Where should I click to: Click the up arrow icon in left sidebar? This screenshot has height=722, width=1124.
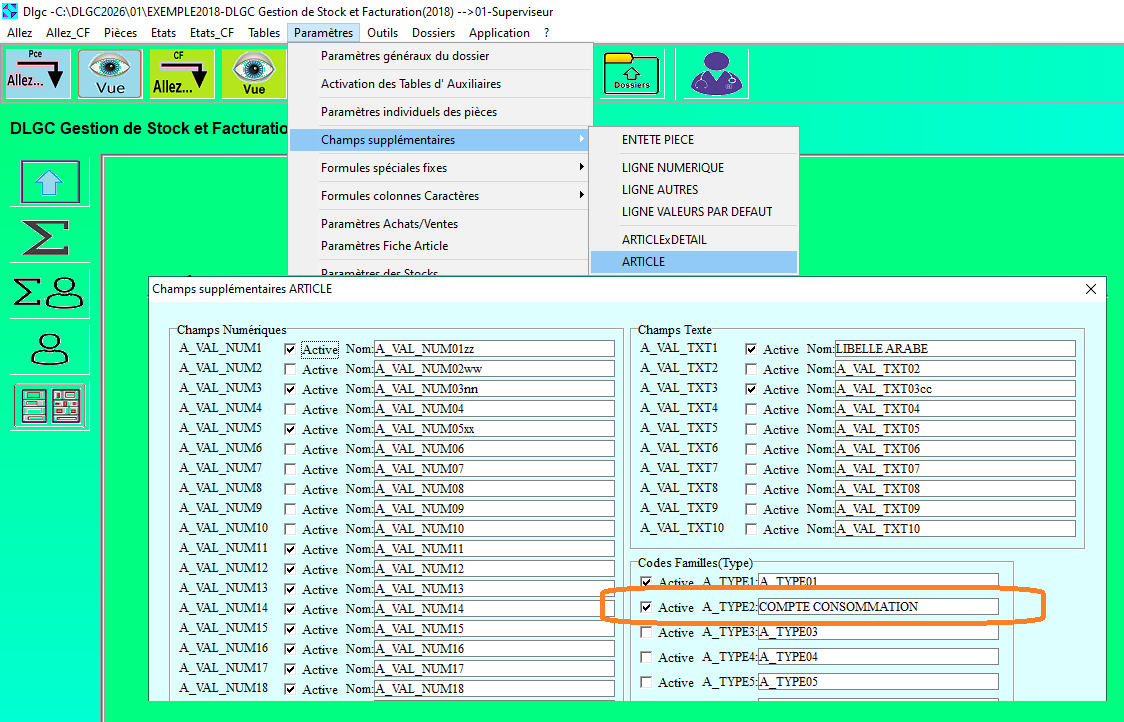(x=50, y=183)
